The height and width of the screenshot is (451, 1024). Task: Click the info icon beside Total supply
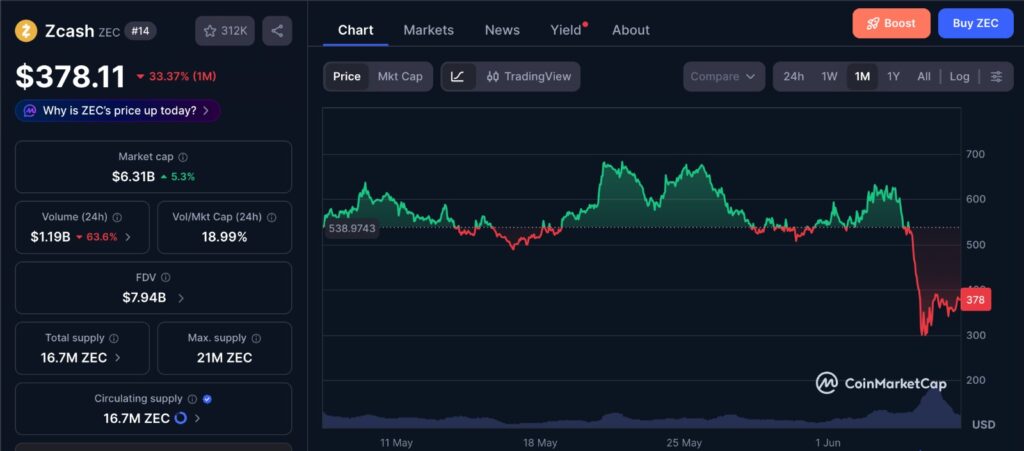click(x=114, y=338)
